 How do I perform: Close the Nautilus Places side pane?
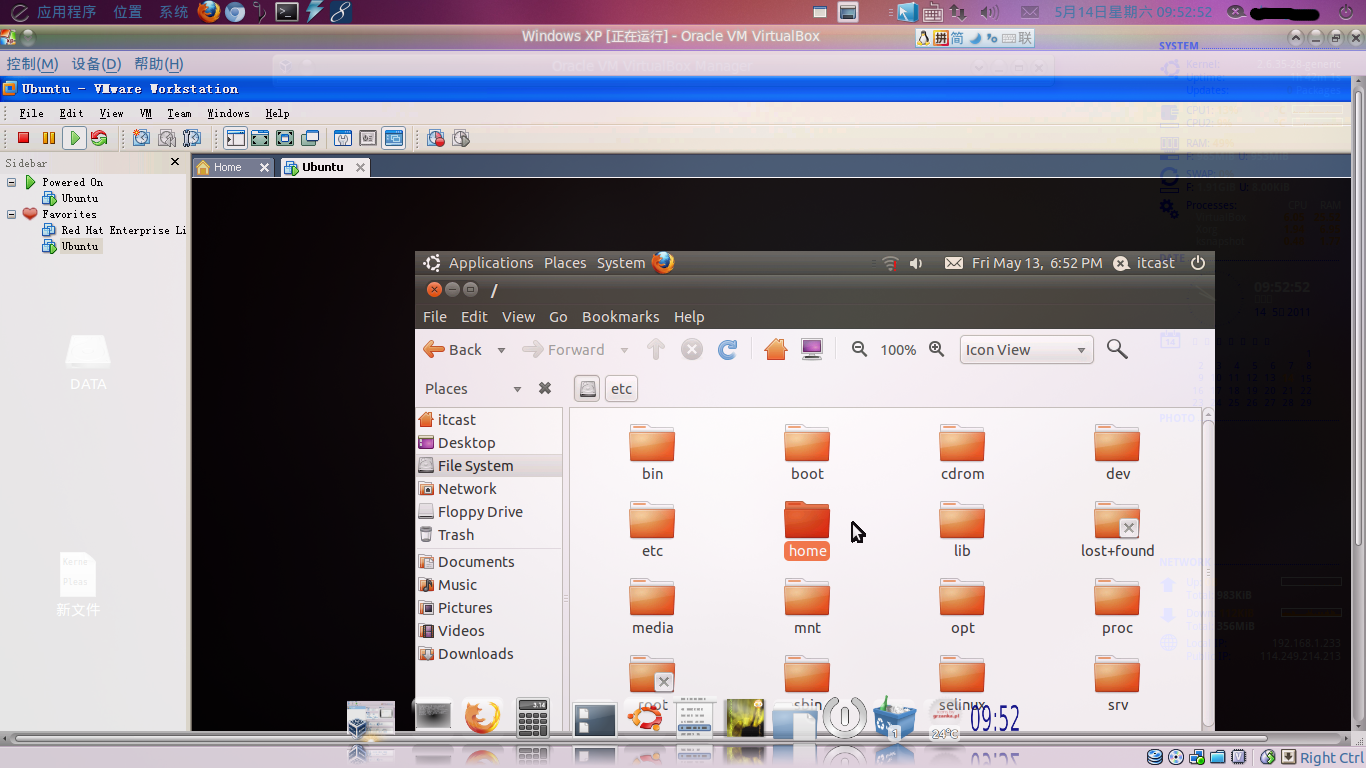(x=545, y=388)
